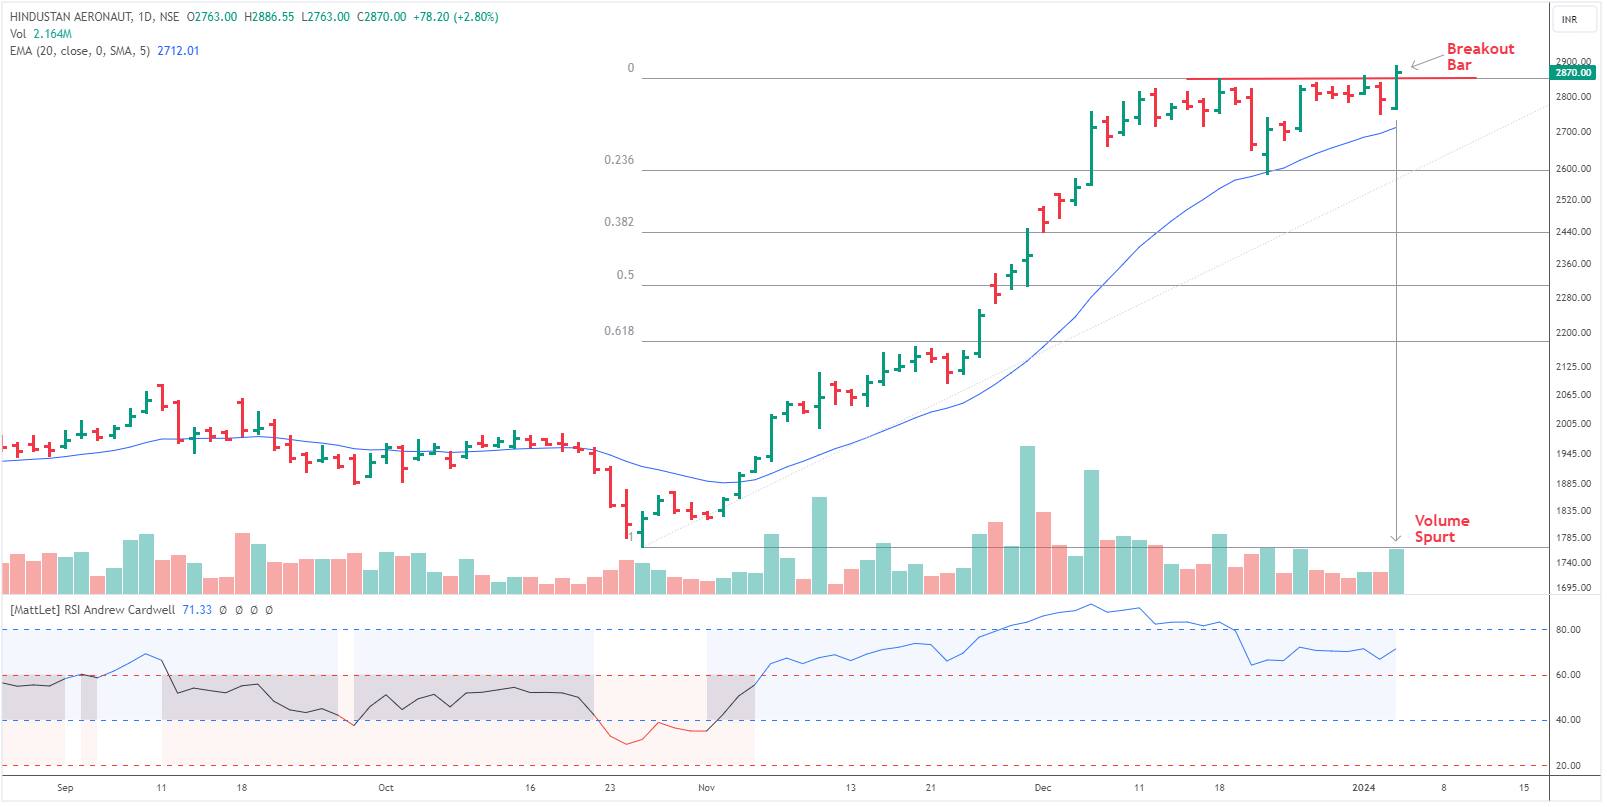Click the 1695.00 price axis label

click(1573, 588)
